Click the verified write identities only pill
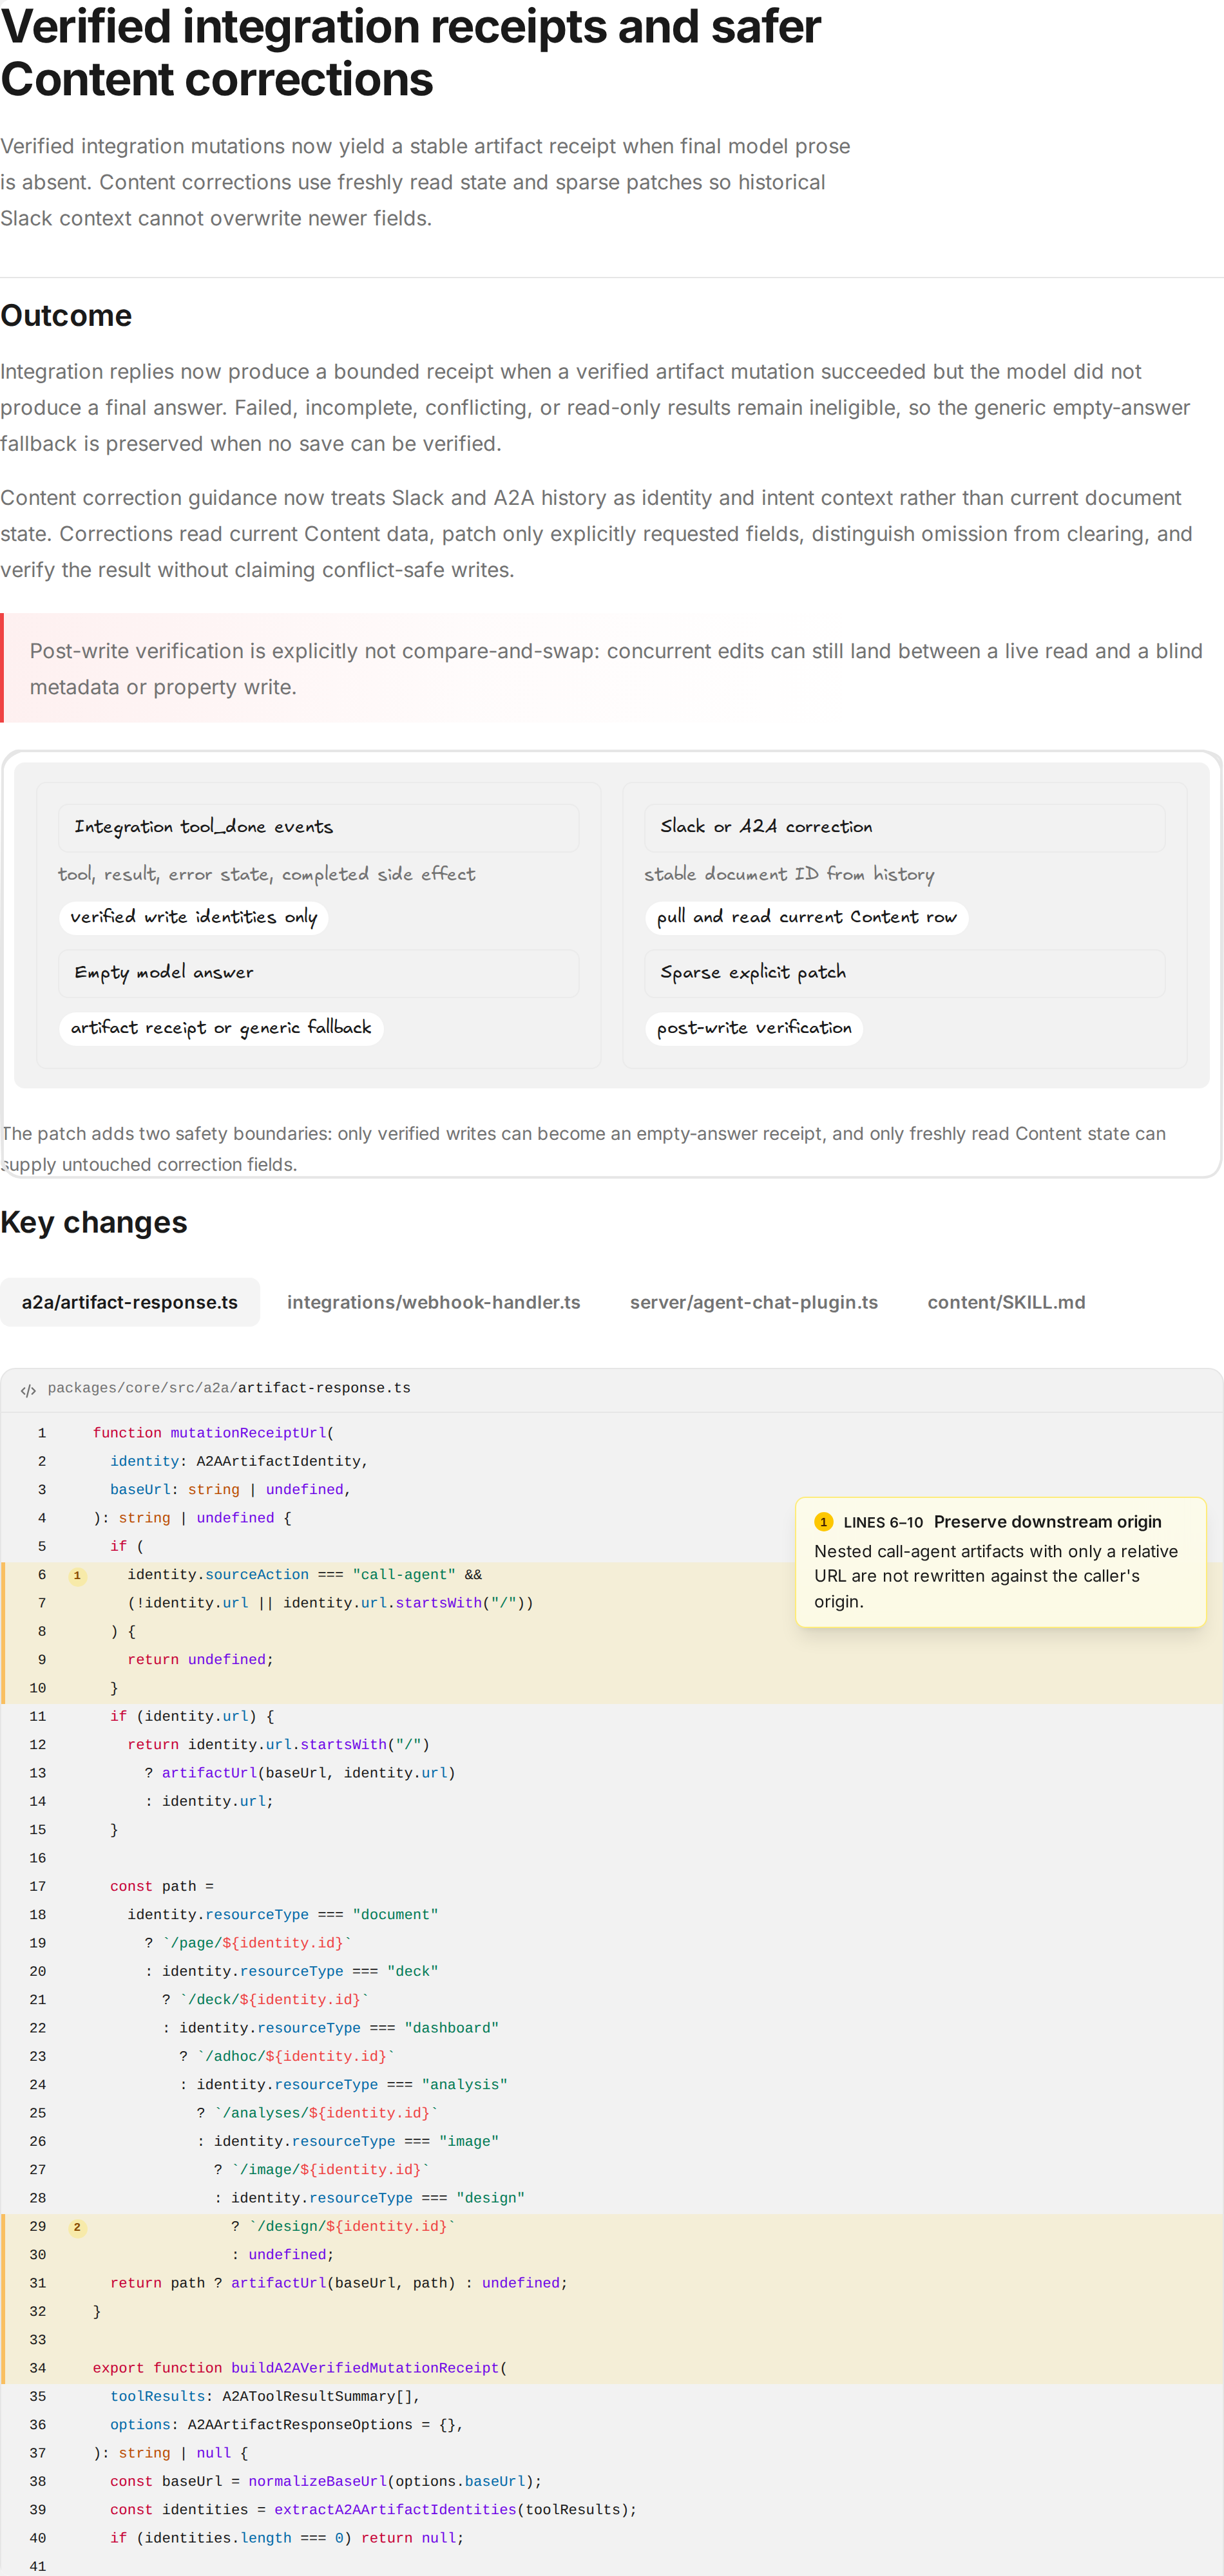Viewport: 1224px width, 2576px height. (x=194, y=918)
